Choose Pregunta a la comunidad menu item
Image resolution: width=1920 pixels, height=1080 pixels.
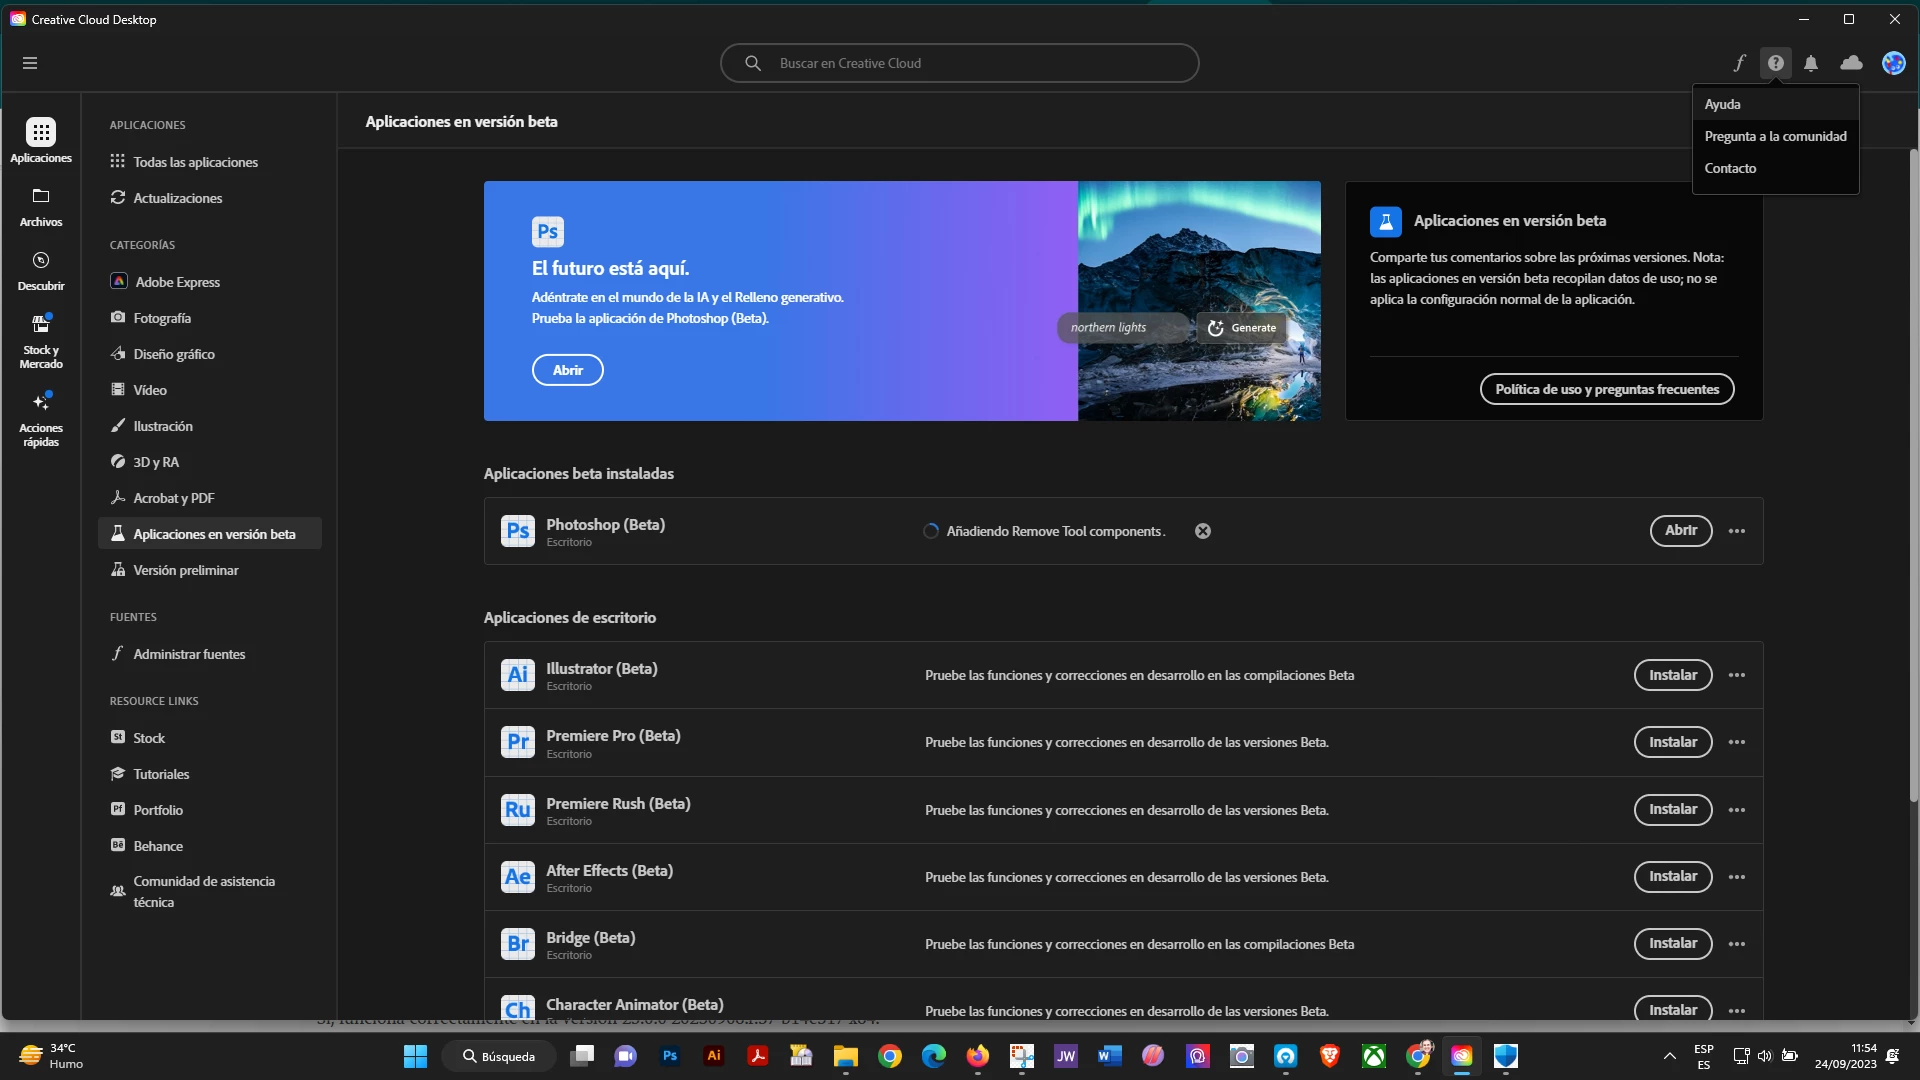1775,136
